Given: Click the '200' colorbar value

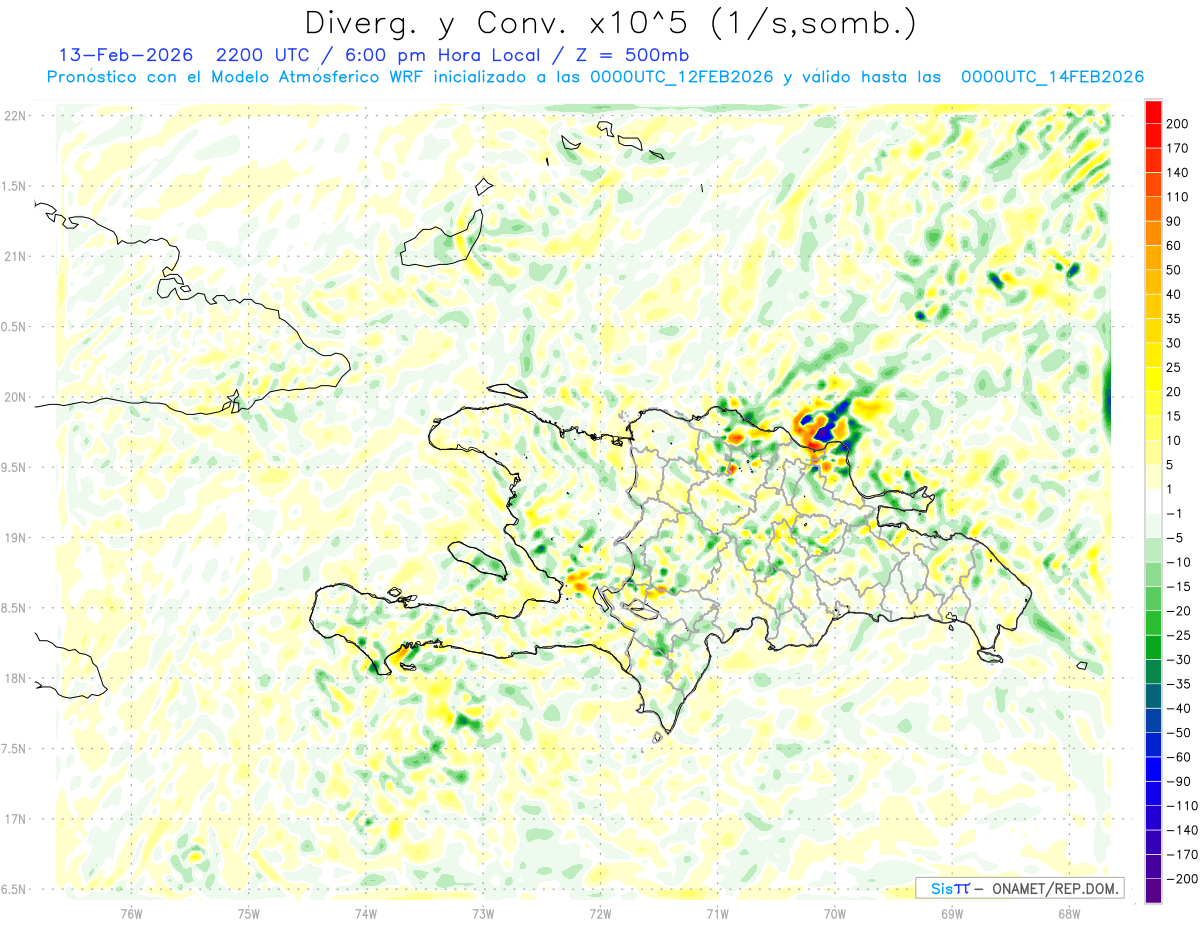Looking at the screenshot, I should coord(1178,124).
